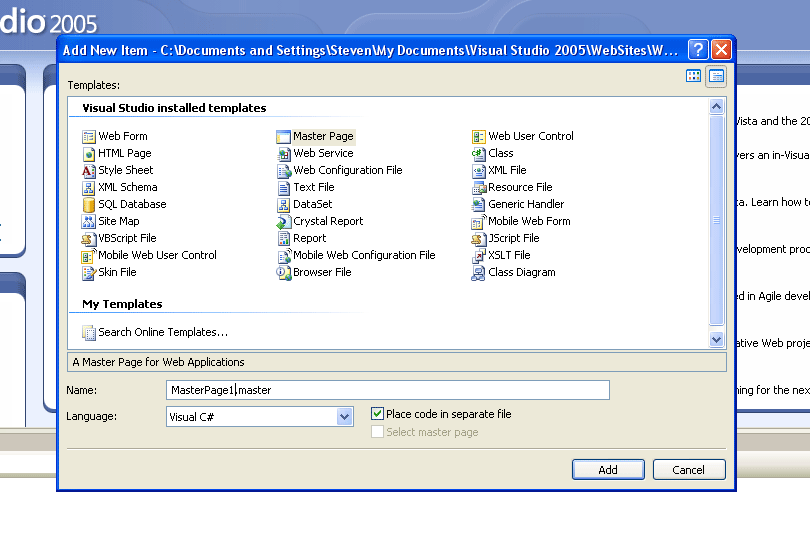Choose the DataSet template icon
Screen dimensions: 810x553
pos(284,205)
